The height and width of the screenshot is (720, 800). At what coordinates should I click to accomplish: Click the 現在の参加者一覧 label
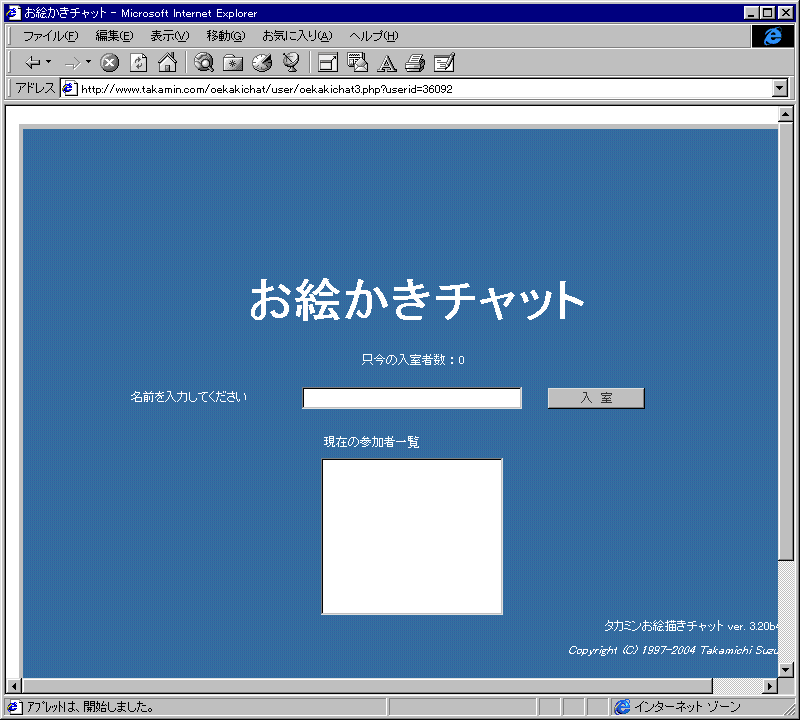point(371,442)
